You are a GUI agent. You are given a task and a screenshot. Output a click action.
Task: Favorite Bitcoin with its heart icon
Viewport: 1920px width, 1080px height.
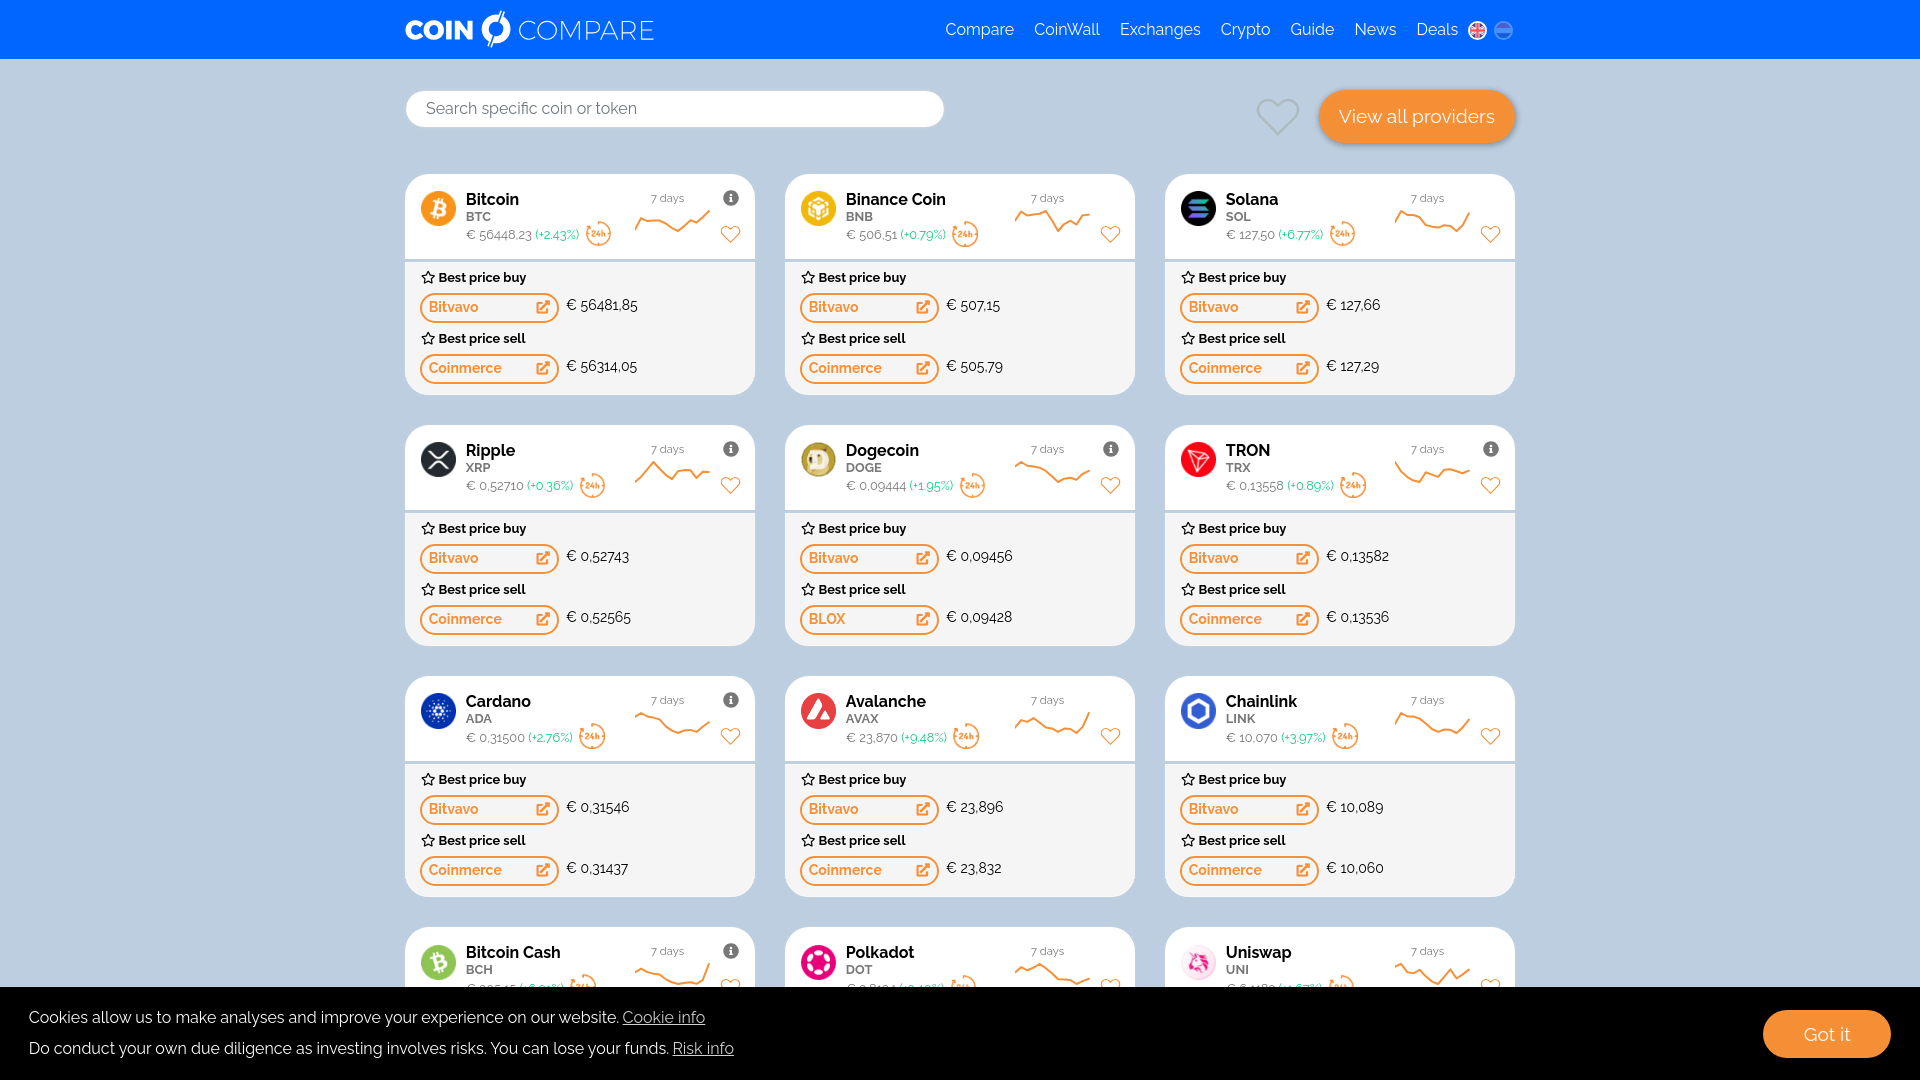[x=731, y=234]
